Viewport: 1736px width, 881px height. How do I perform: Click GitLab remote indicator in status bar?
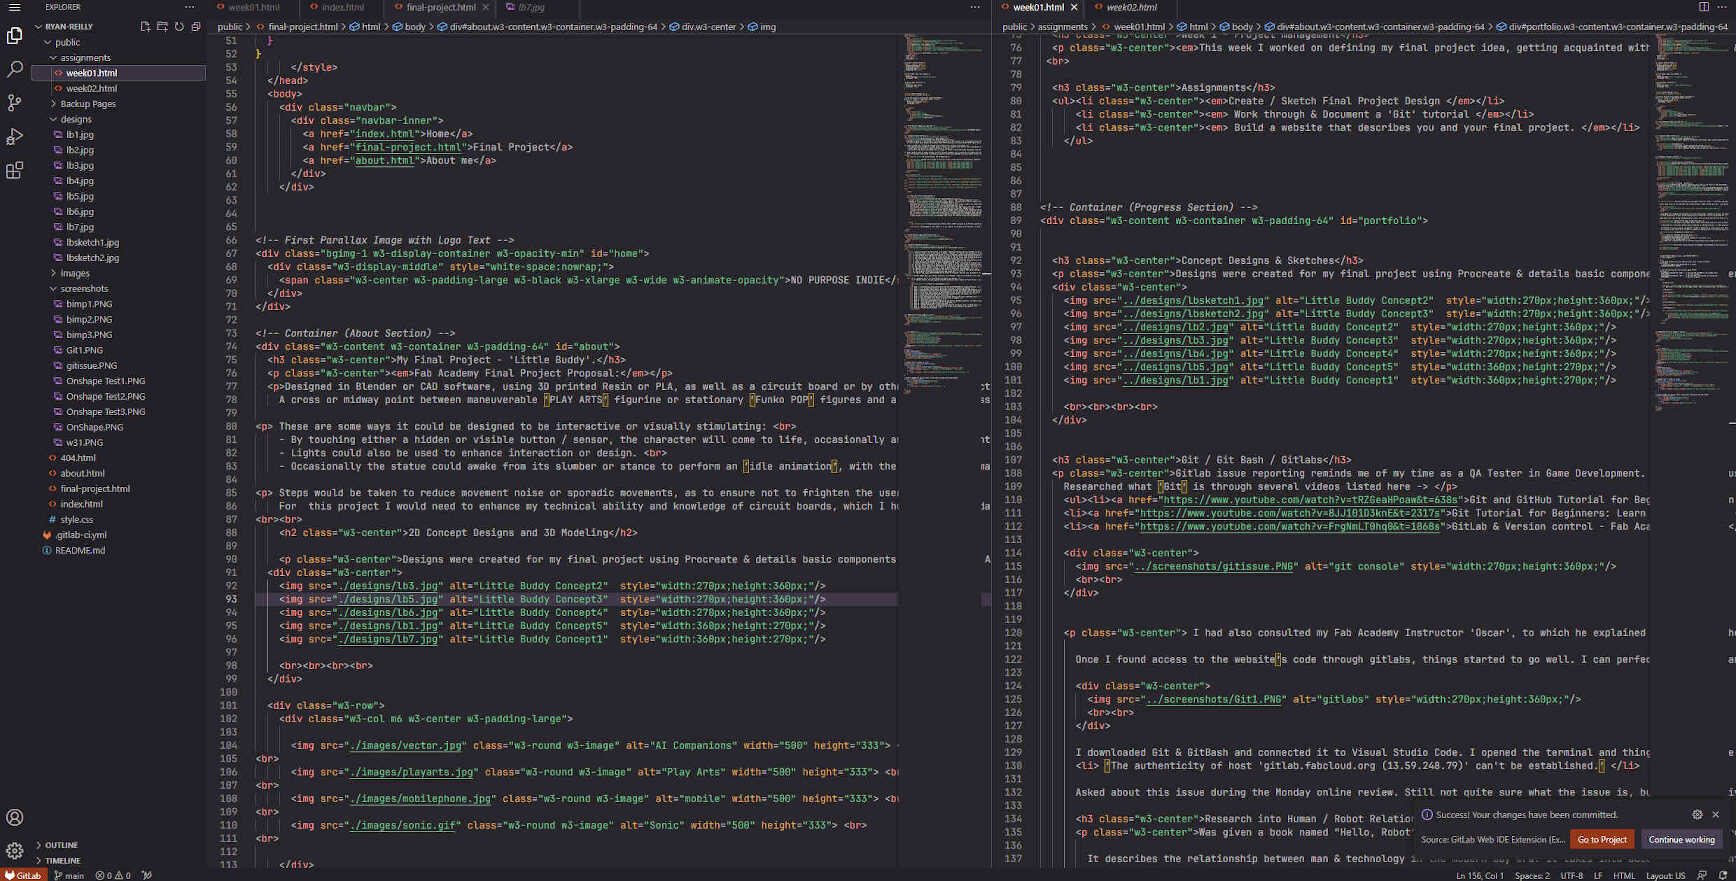[x=23, y=875]
